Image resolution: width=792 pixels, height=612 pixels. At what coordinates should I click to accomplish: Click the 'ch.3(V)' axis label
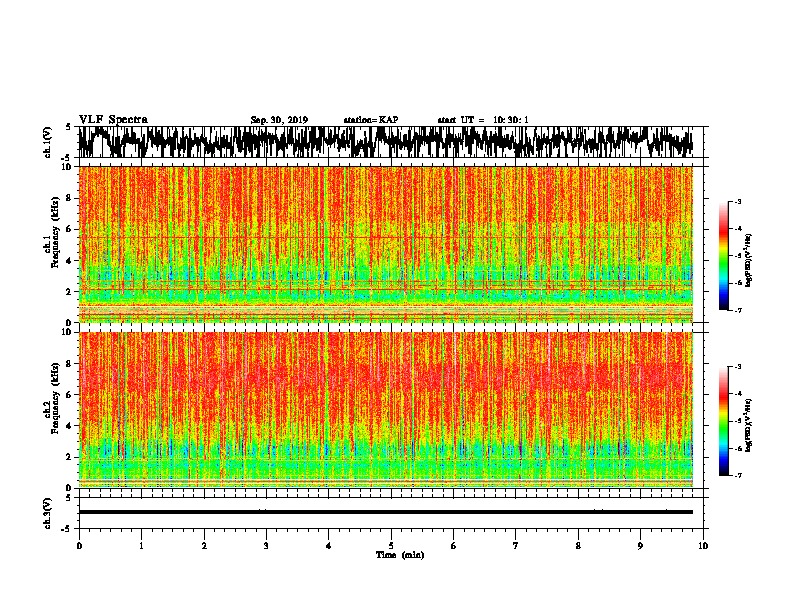[48, 513]
